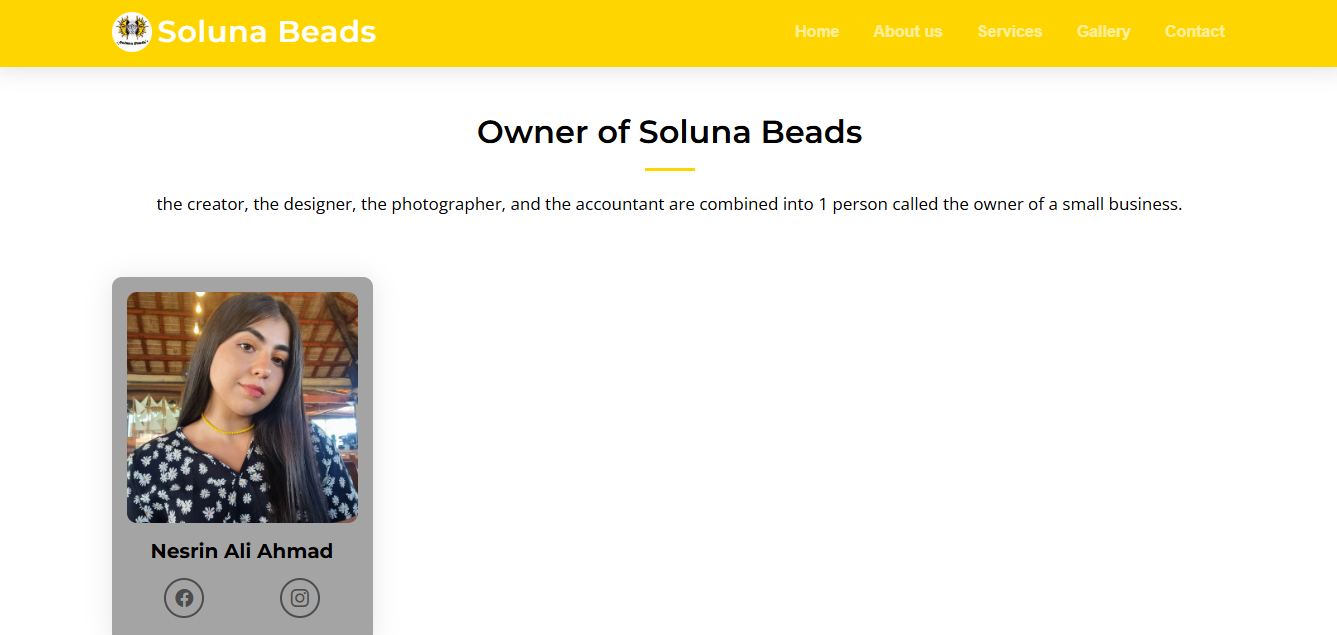Go to the Home page
The image size is (1337, 635).
coord(816,32)
